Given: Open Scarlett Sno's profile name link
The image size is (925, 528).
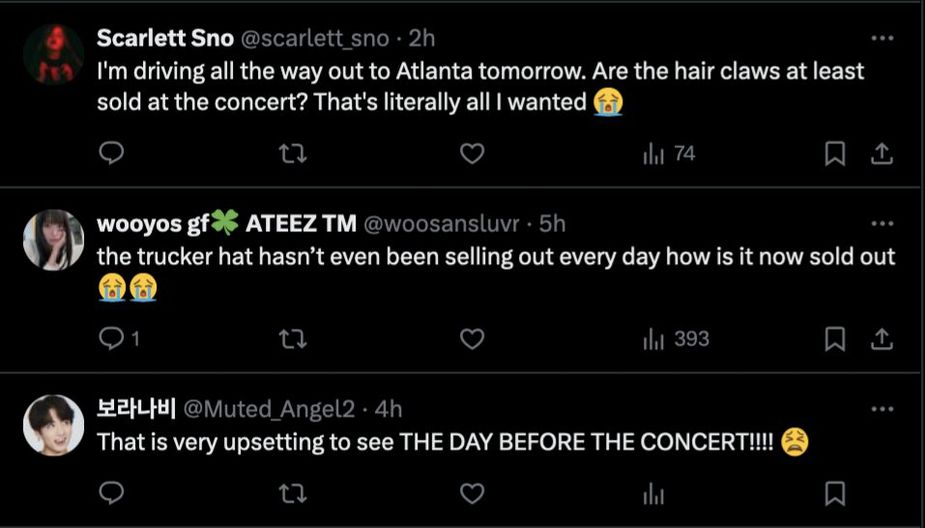Looking at the screenshot, I should (164, 38).
